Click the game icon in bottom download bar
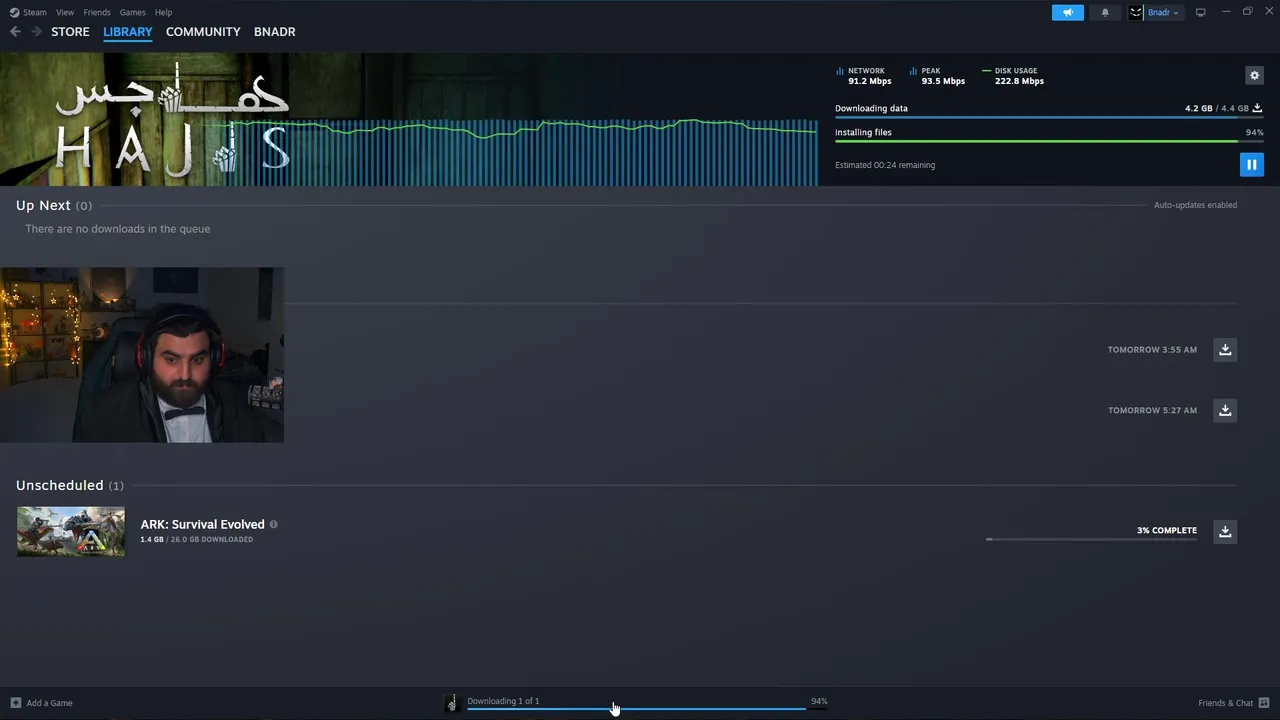Viewport: 1280px width, 720px height. [x=451, y=703]
